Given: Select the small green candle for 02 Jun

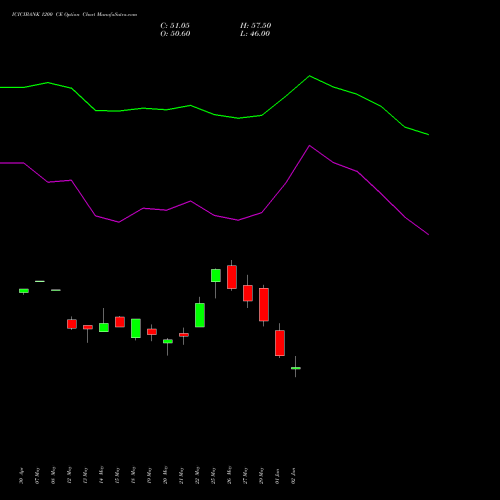Looking at the screenshot, I should coord(296,368).
